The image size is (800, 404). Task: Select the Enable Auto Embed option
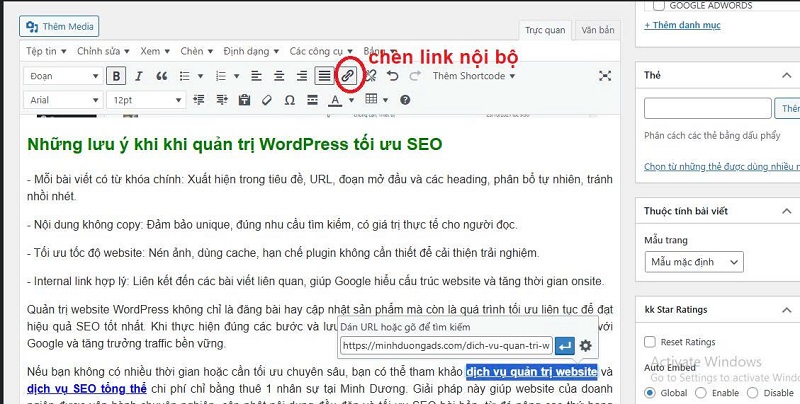click(701, 393)
